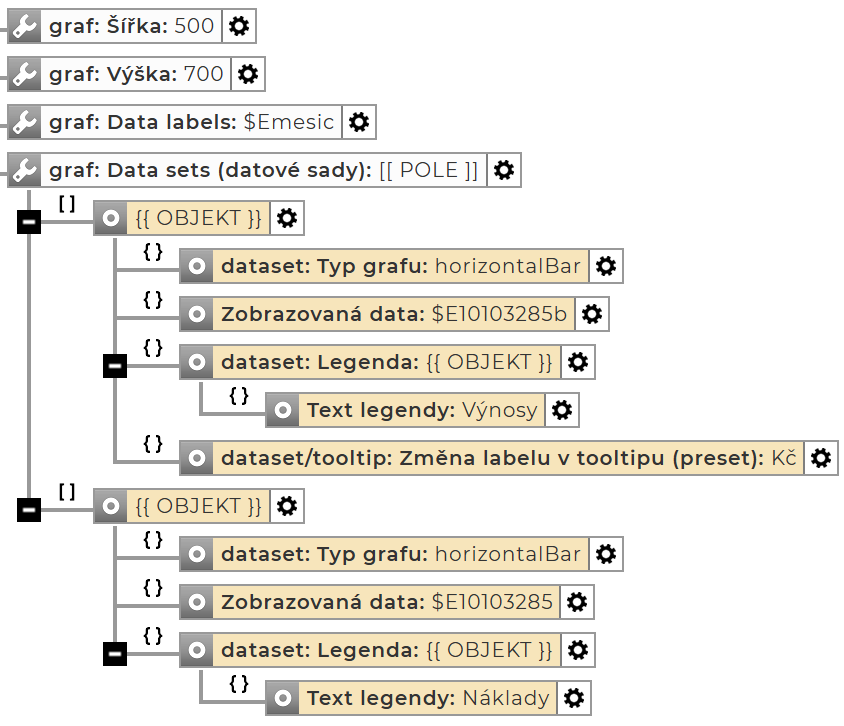The height and width of the screenshot is (726, 844).
Task: Click gear next to tooltip preset Kč
Action: [x=821, y=458]
